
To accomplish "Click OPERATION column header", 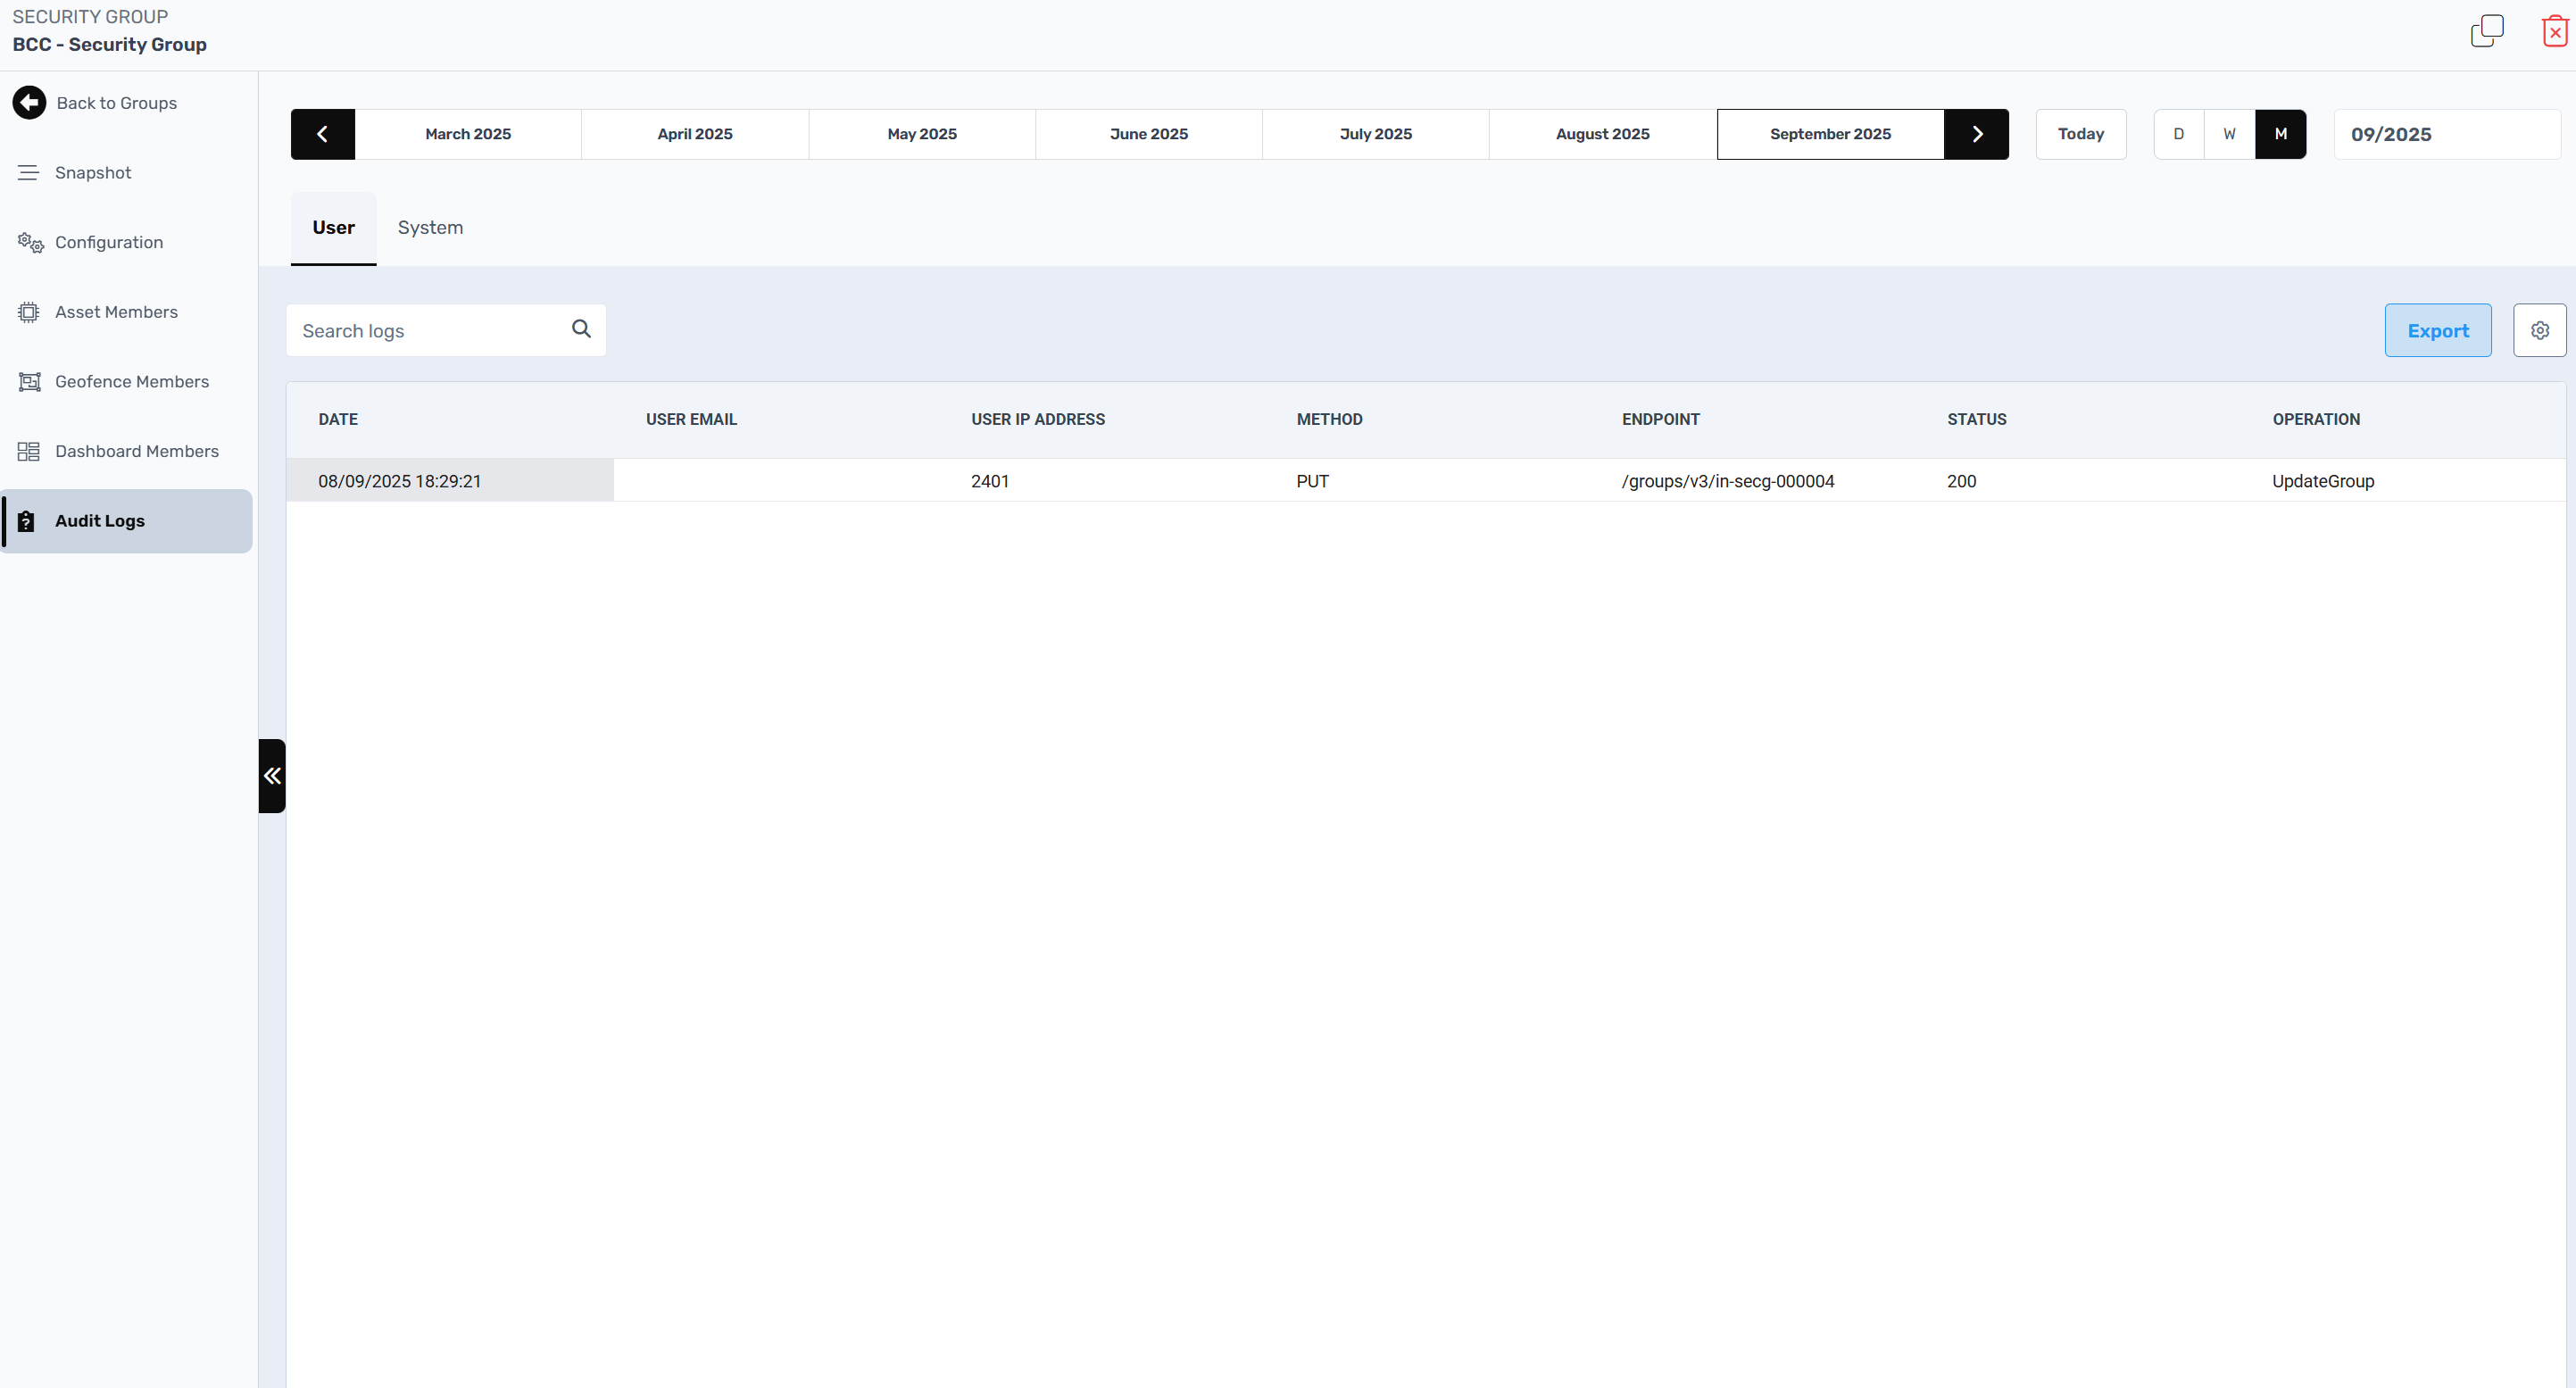I will tap(2315, 419).
